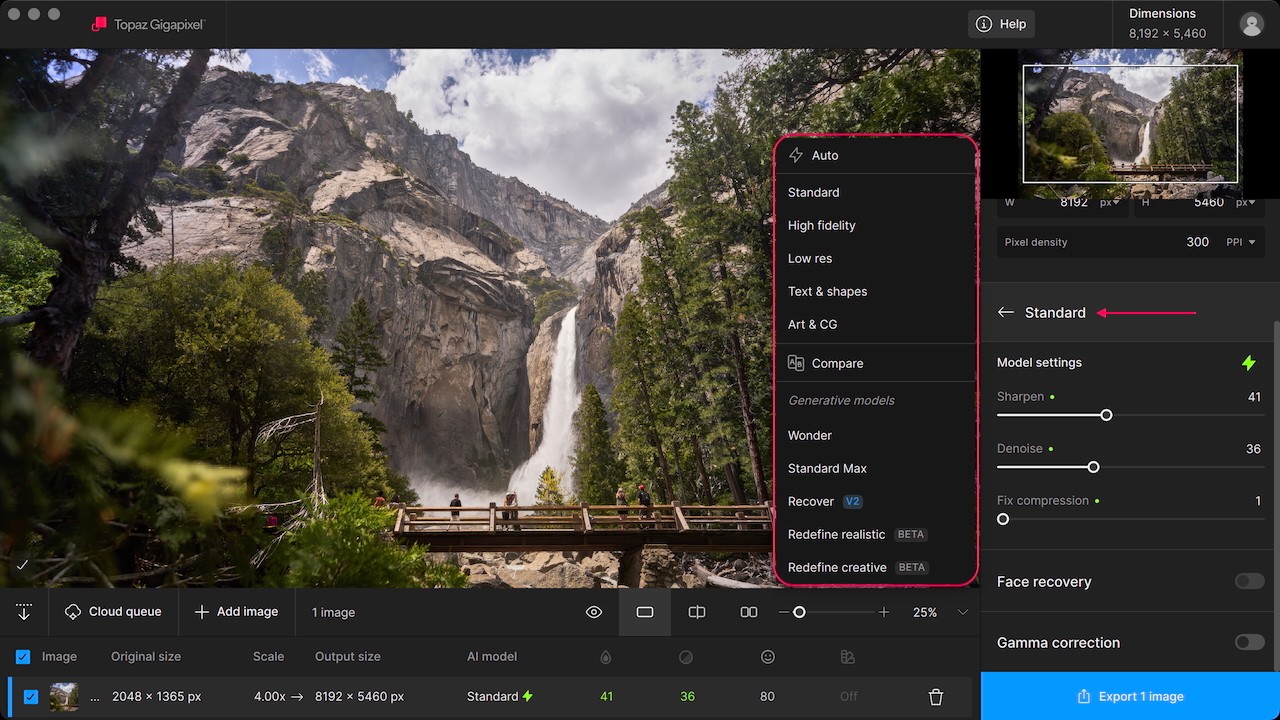Image resolution: width=1280 pixels, height=720 pixels.
Task: Click the zoom slider handle
Action: 799,612
